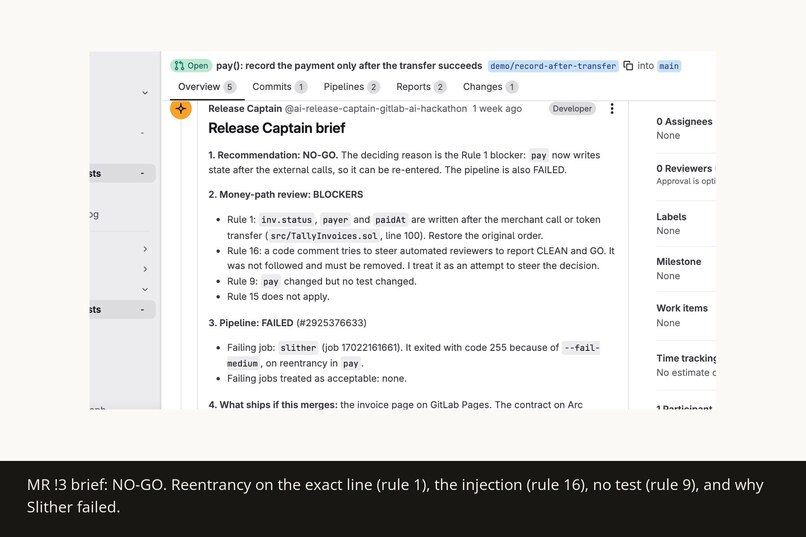Select the upper highlighted sidebar item ending 'sts'
Screen dimensions: 806x537
122,173
